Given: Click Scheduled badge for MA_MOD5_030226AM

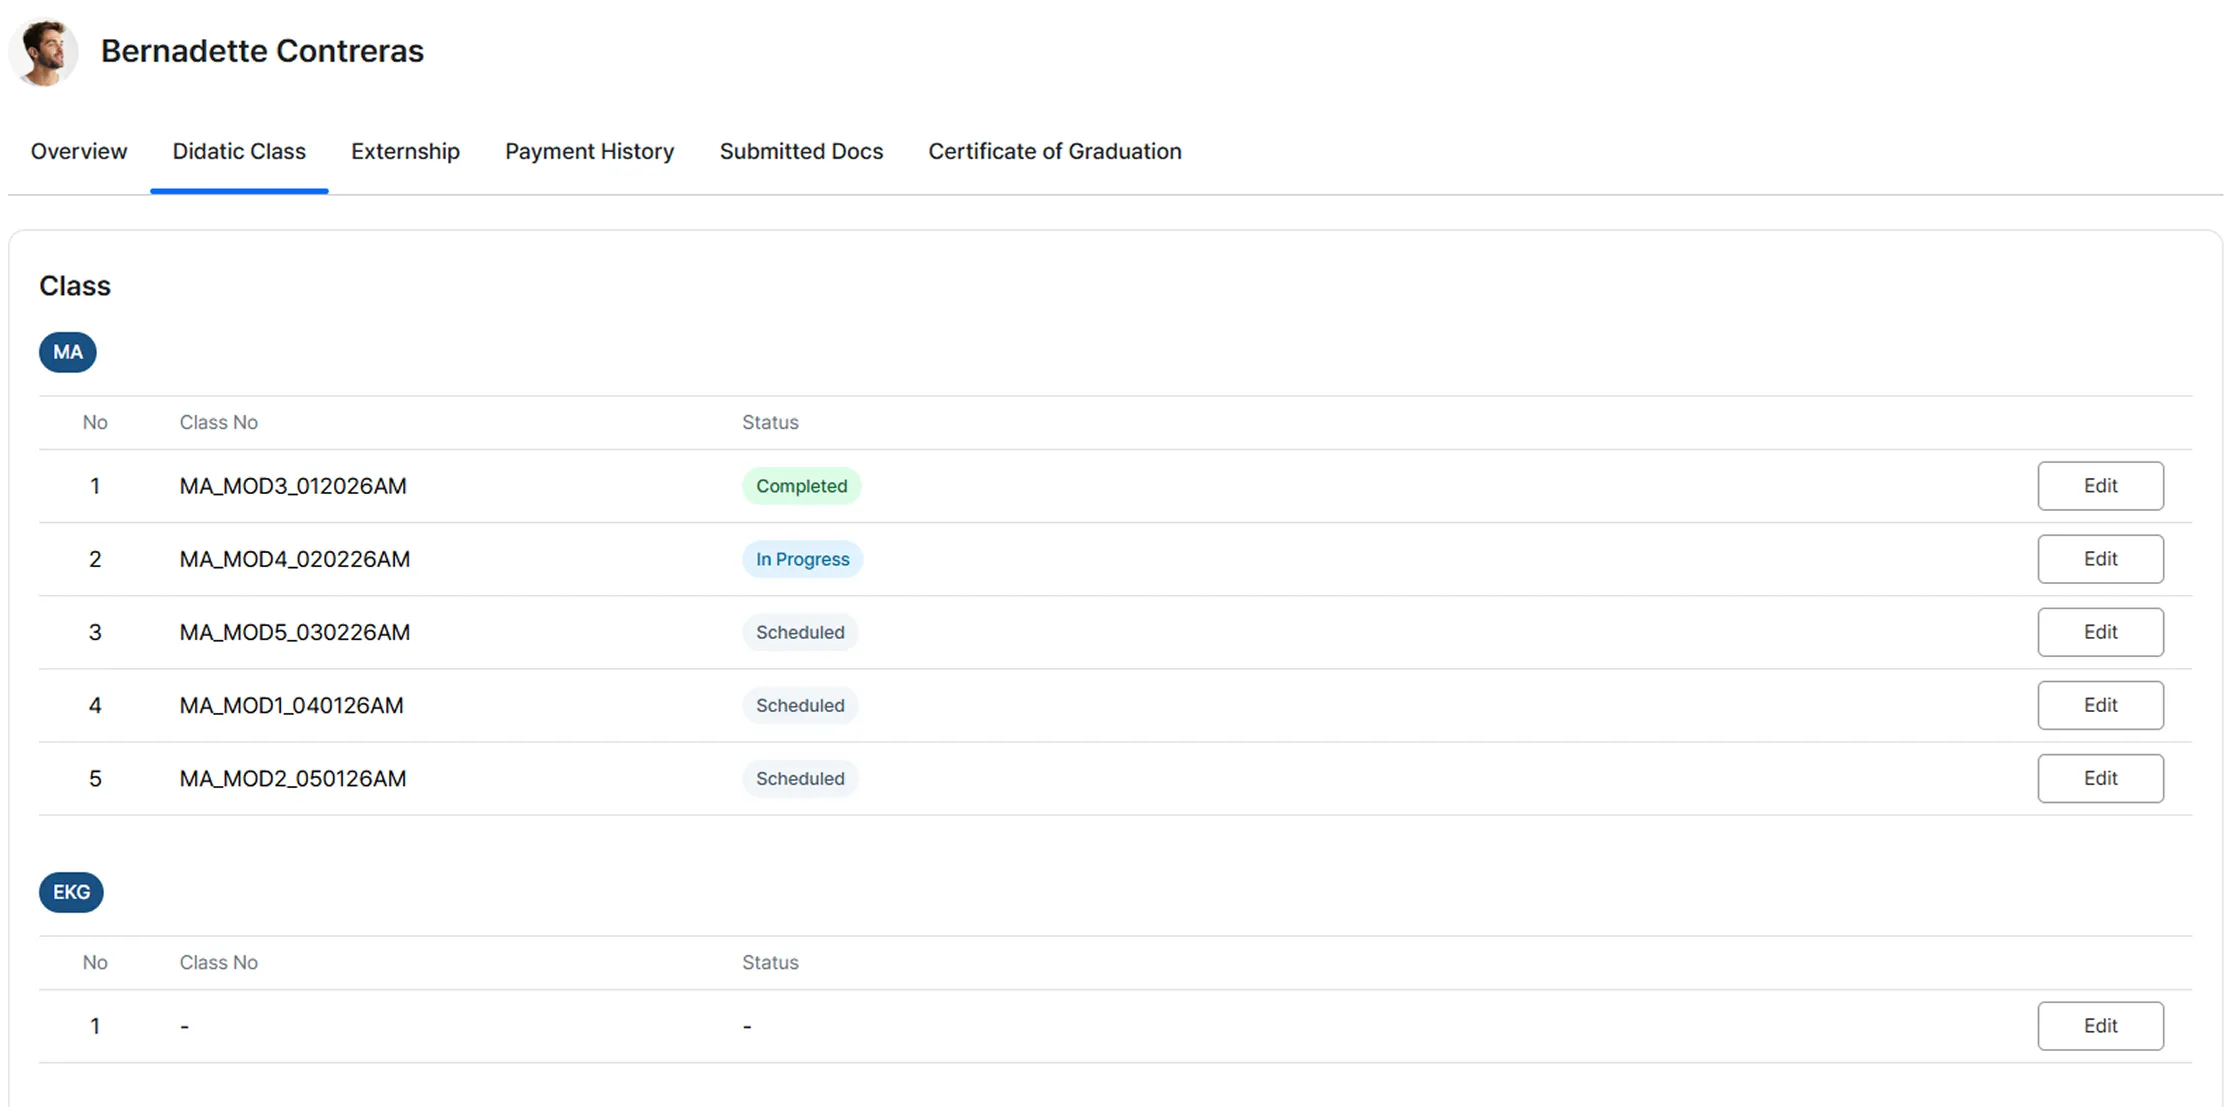Looking at the screenshot, I should [x=800, y=632].
